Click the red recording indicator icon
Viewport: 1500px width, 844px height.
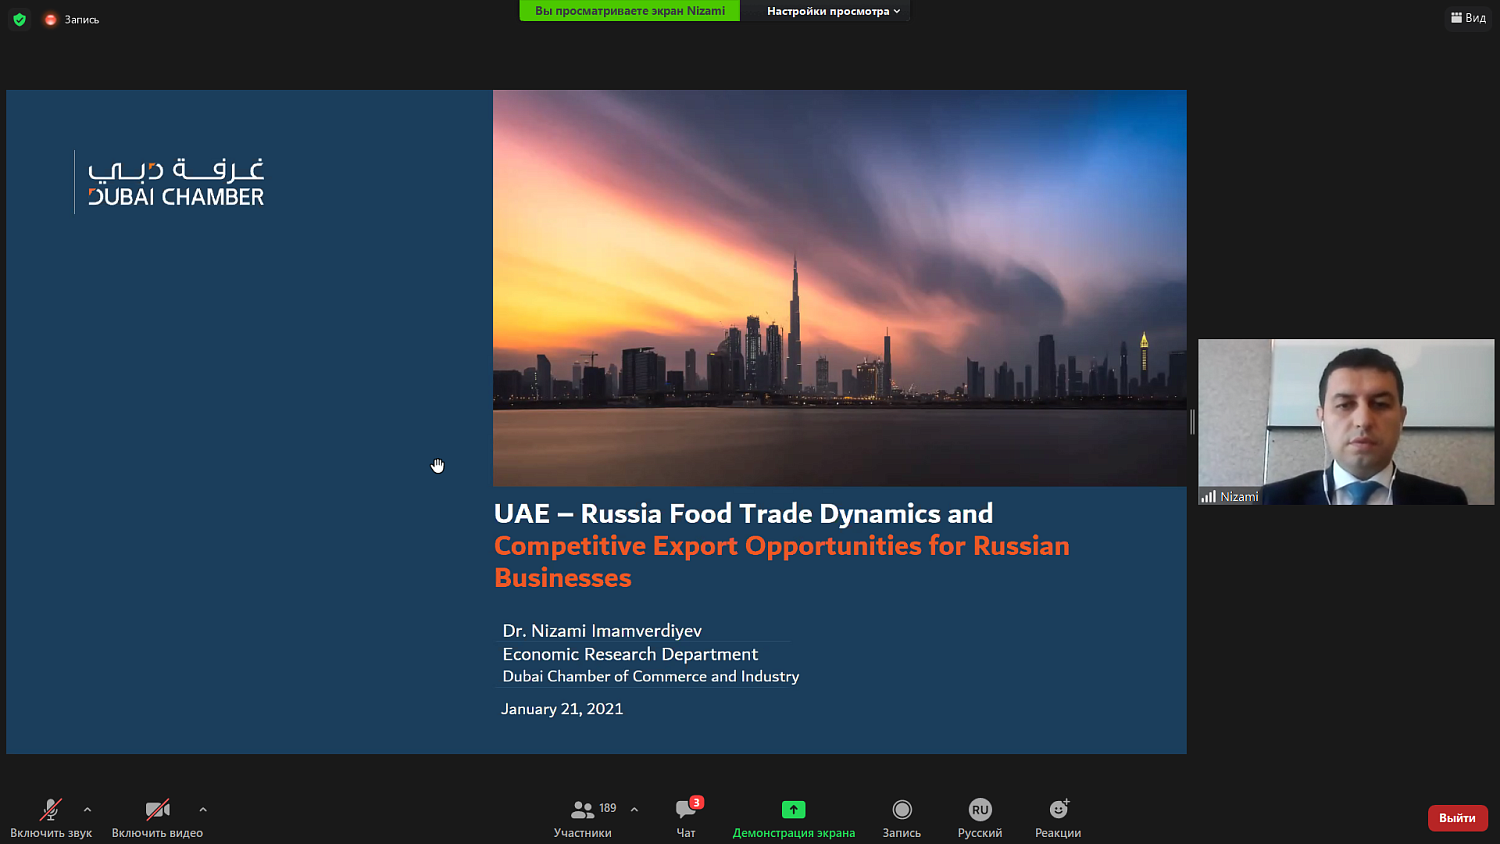51,19
